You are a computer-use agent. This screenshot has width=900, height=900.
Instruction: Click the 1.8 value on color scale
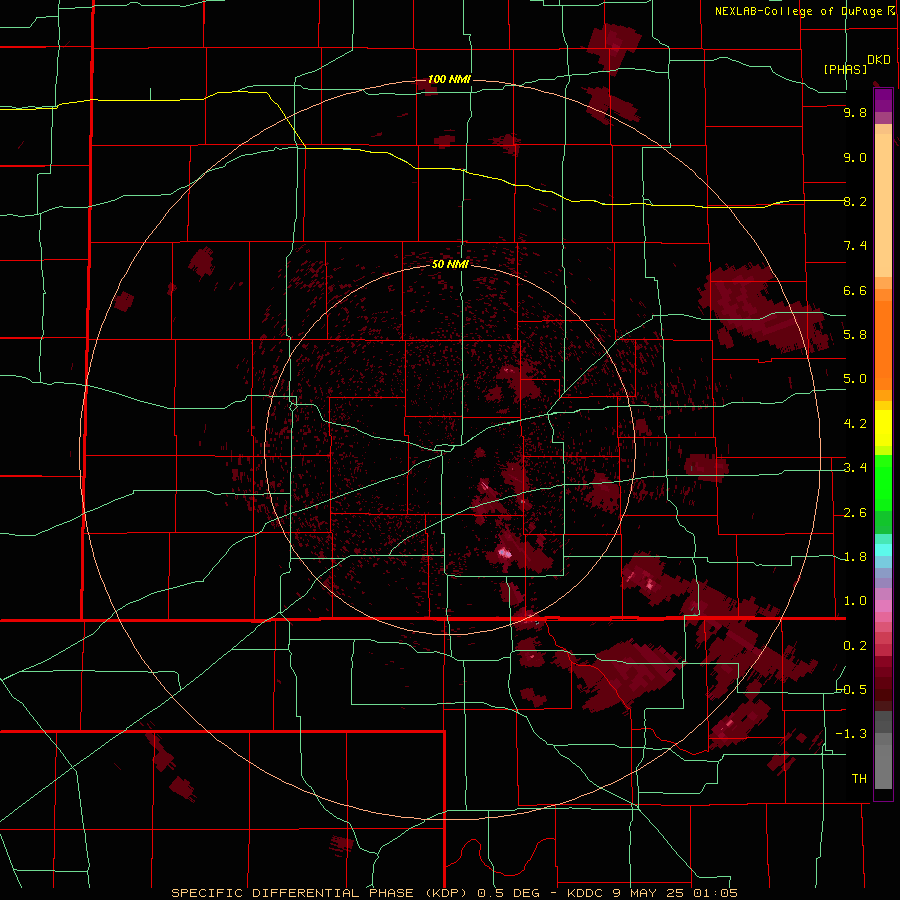point(855,557)
